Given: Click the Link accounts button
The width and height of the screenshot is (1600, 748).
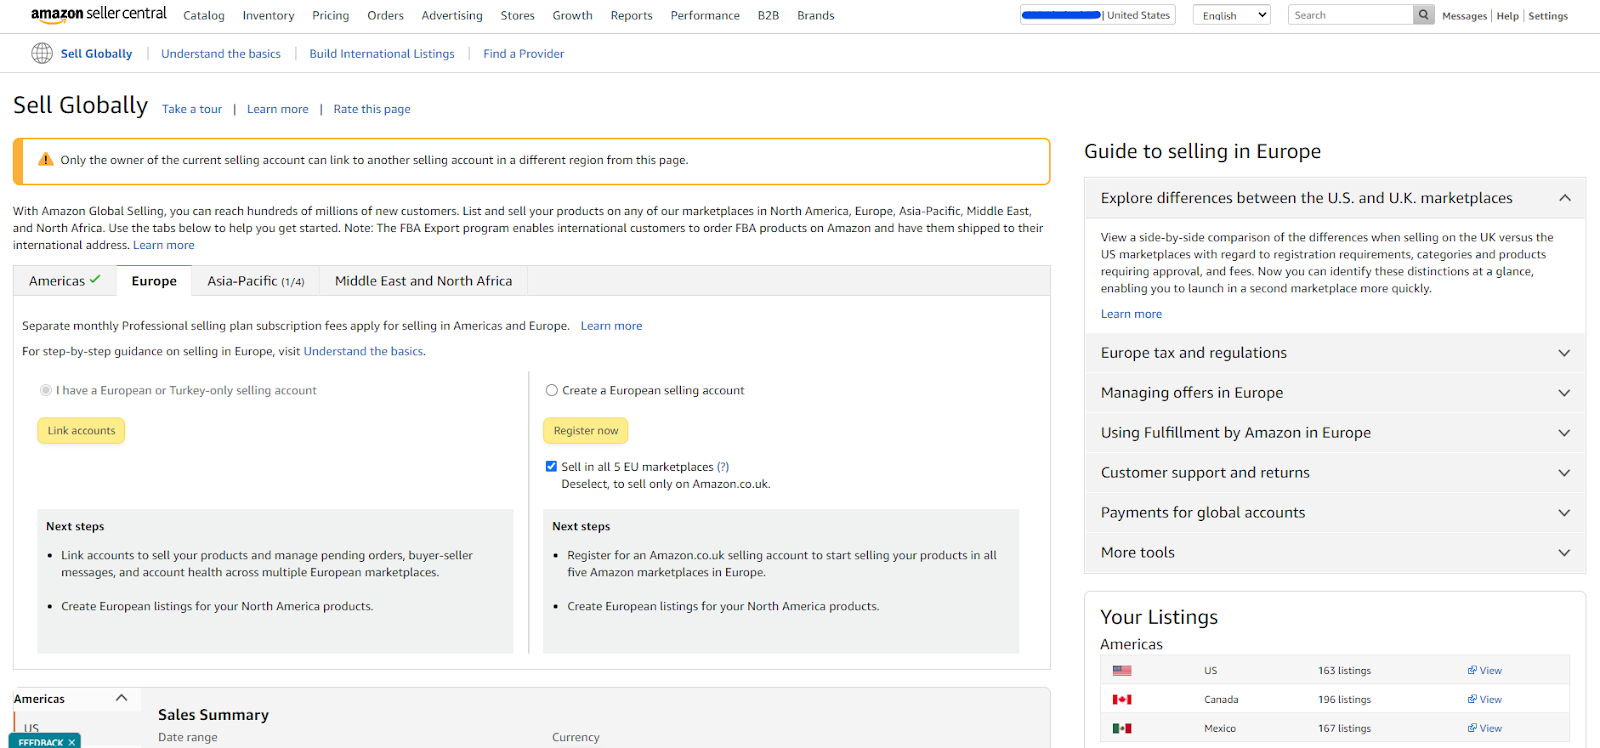Looking at the screenshot, I should point(81,431).
